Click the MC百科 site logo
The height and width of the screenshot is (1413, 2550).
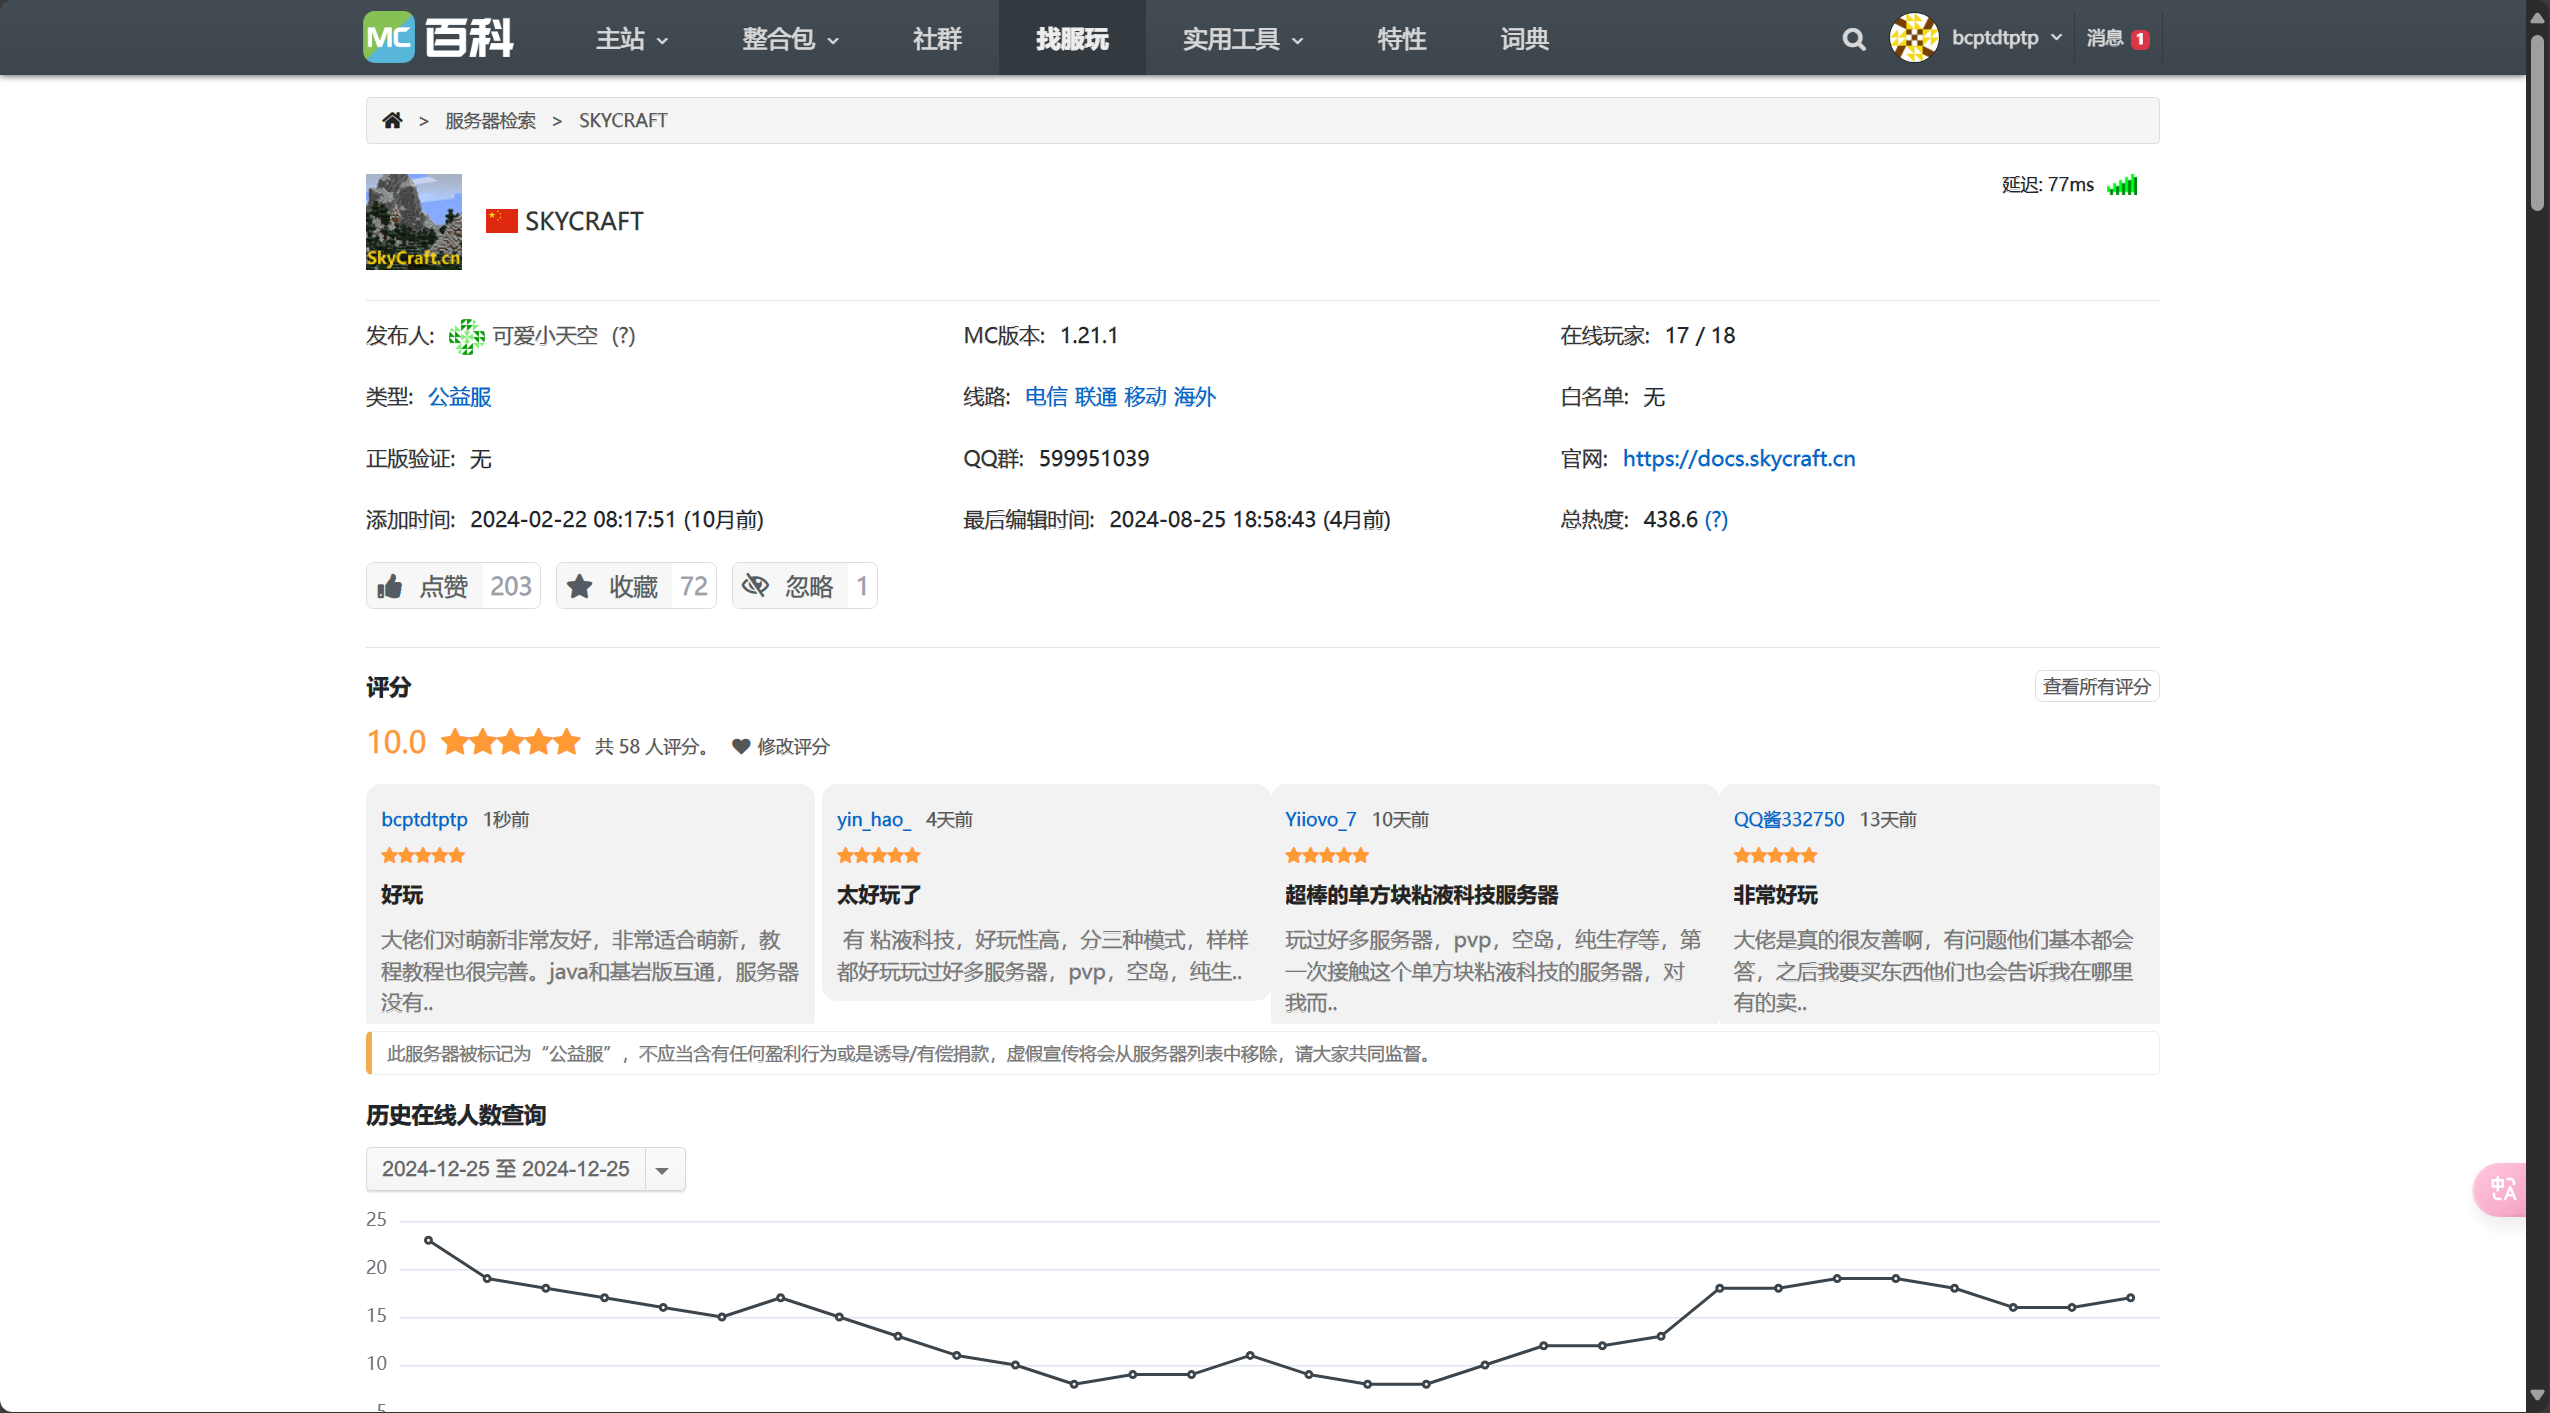point(438,38)
